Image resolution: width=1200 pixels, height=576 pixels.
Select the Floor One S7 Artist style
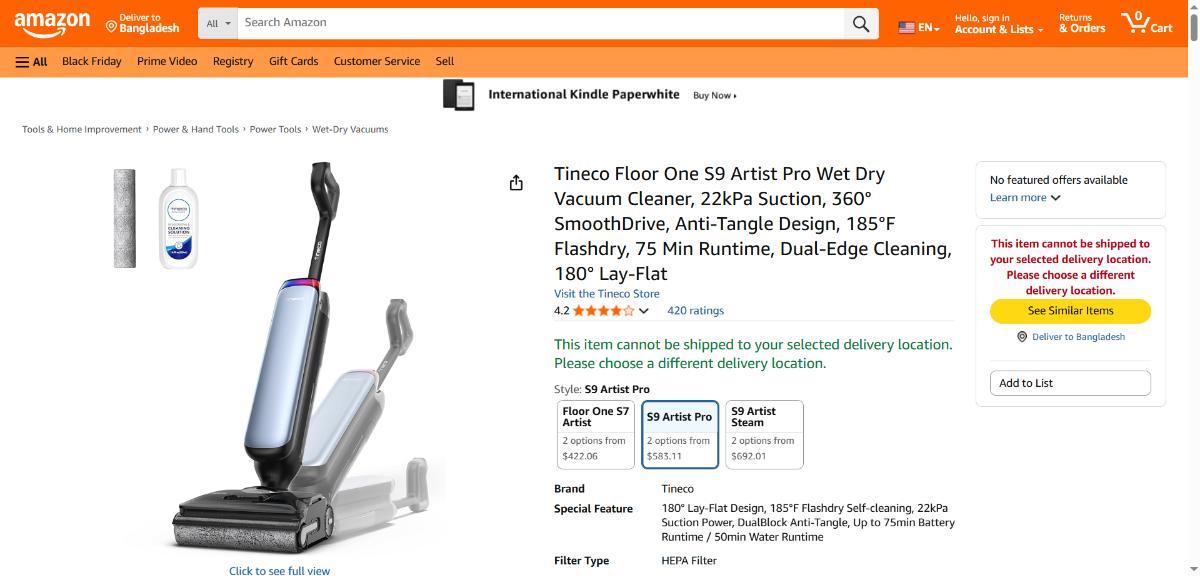[x=596, y=434]
